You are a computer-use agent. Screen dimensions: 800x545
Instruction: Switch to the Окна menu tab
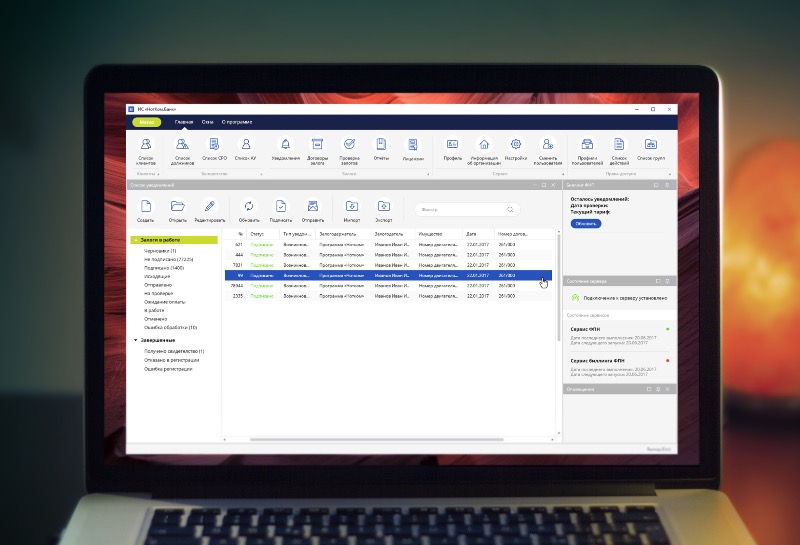click(x=207, y=121)
